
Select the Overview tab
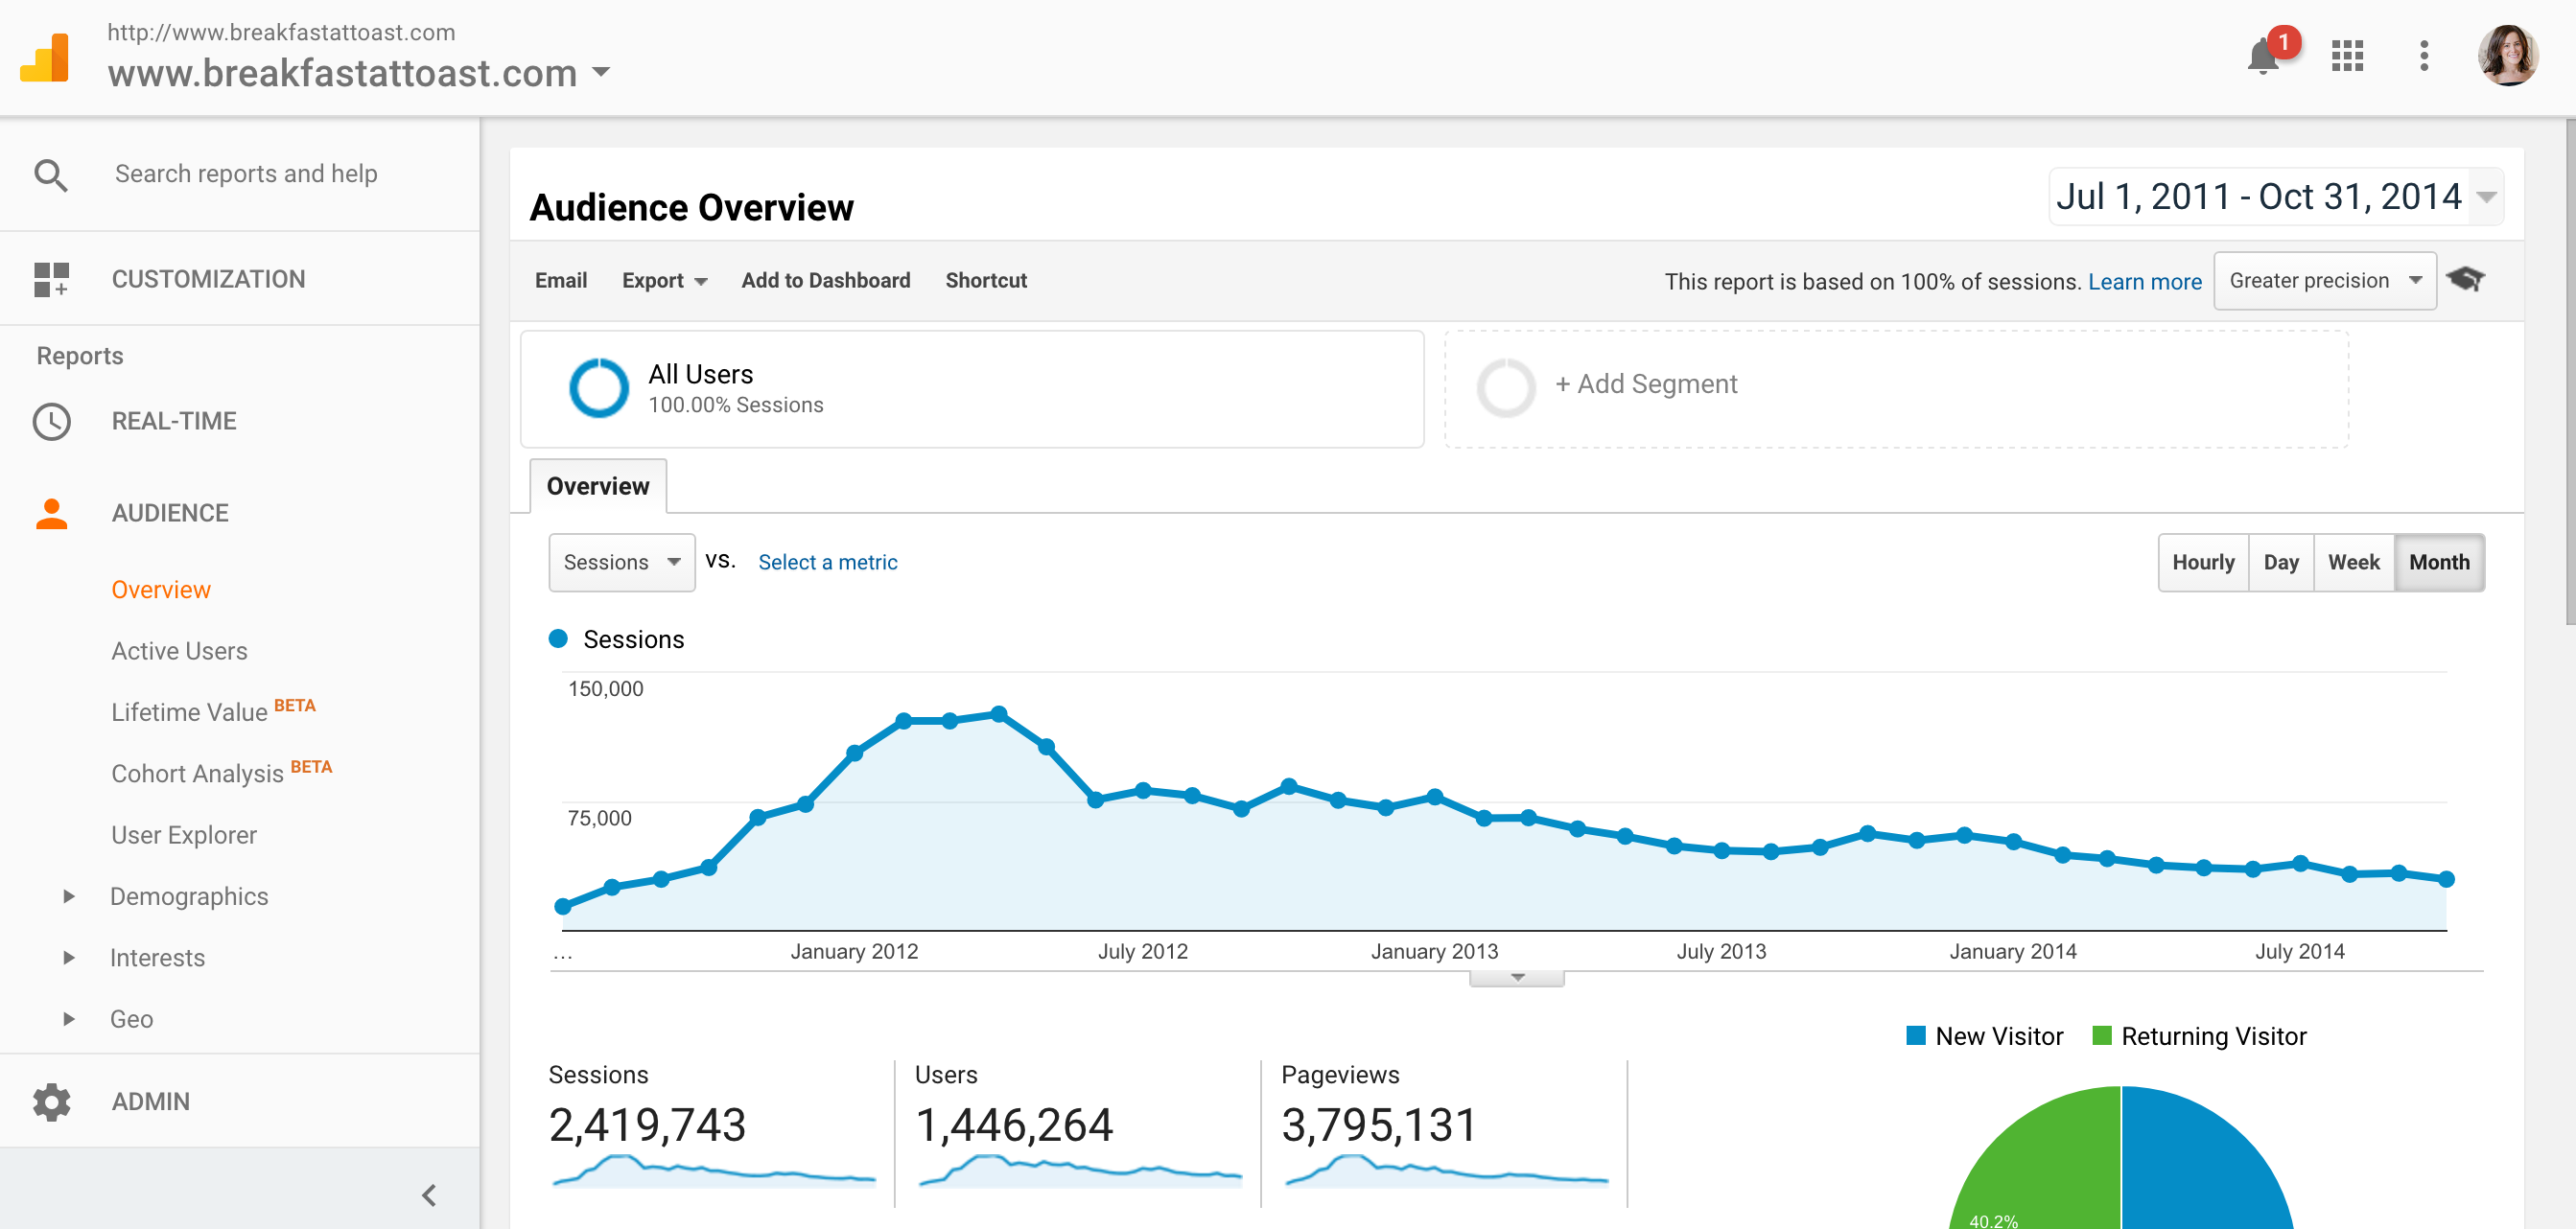598,487
